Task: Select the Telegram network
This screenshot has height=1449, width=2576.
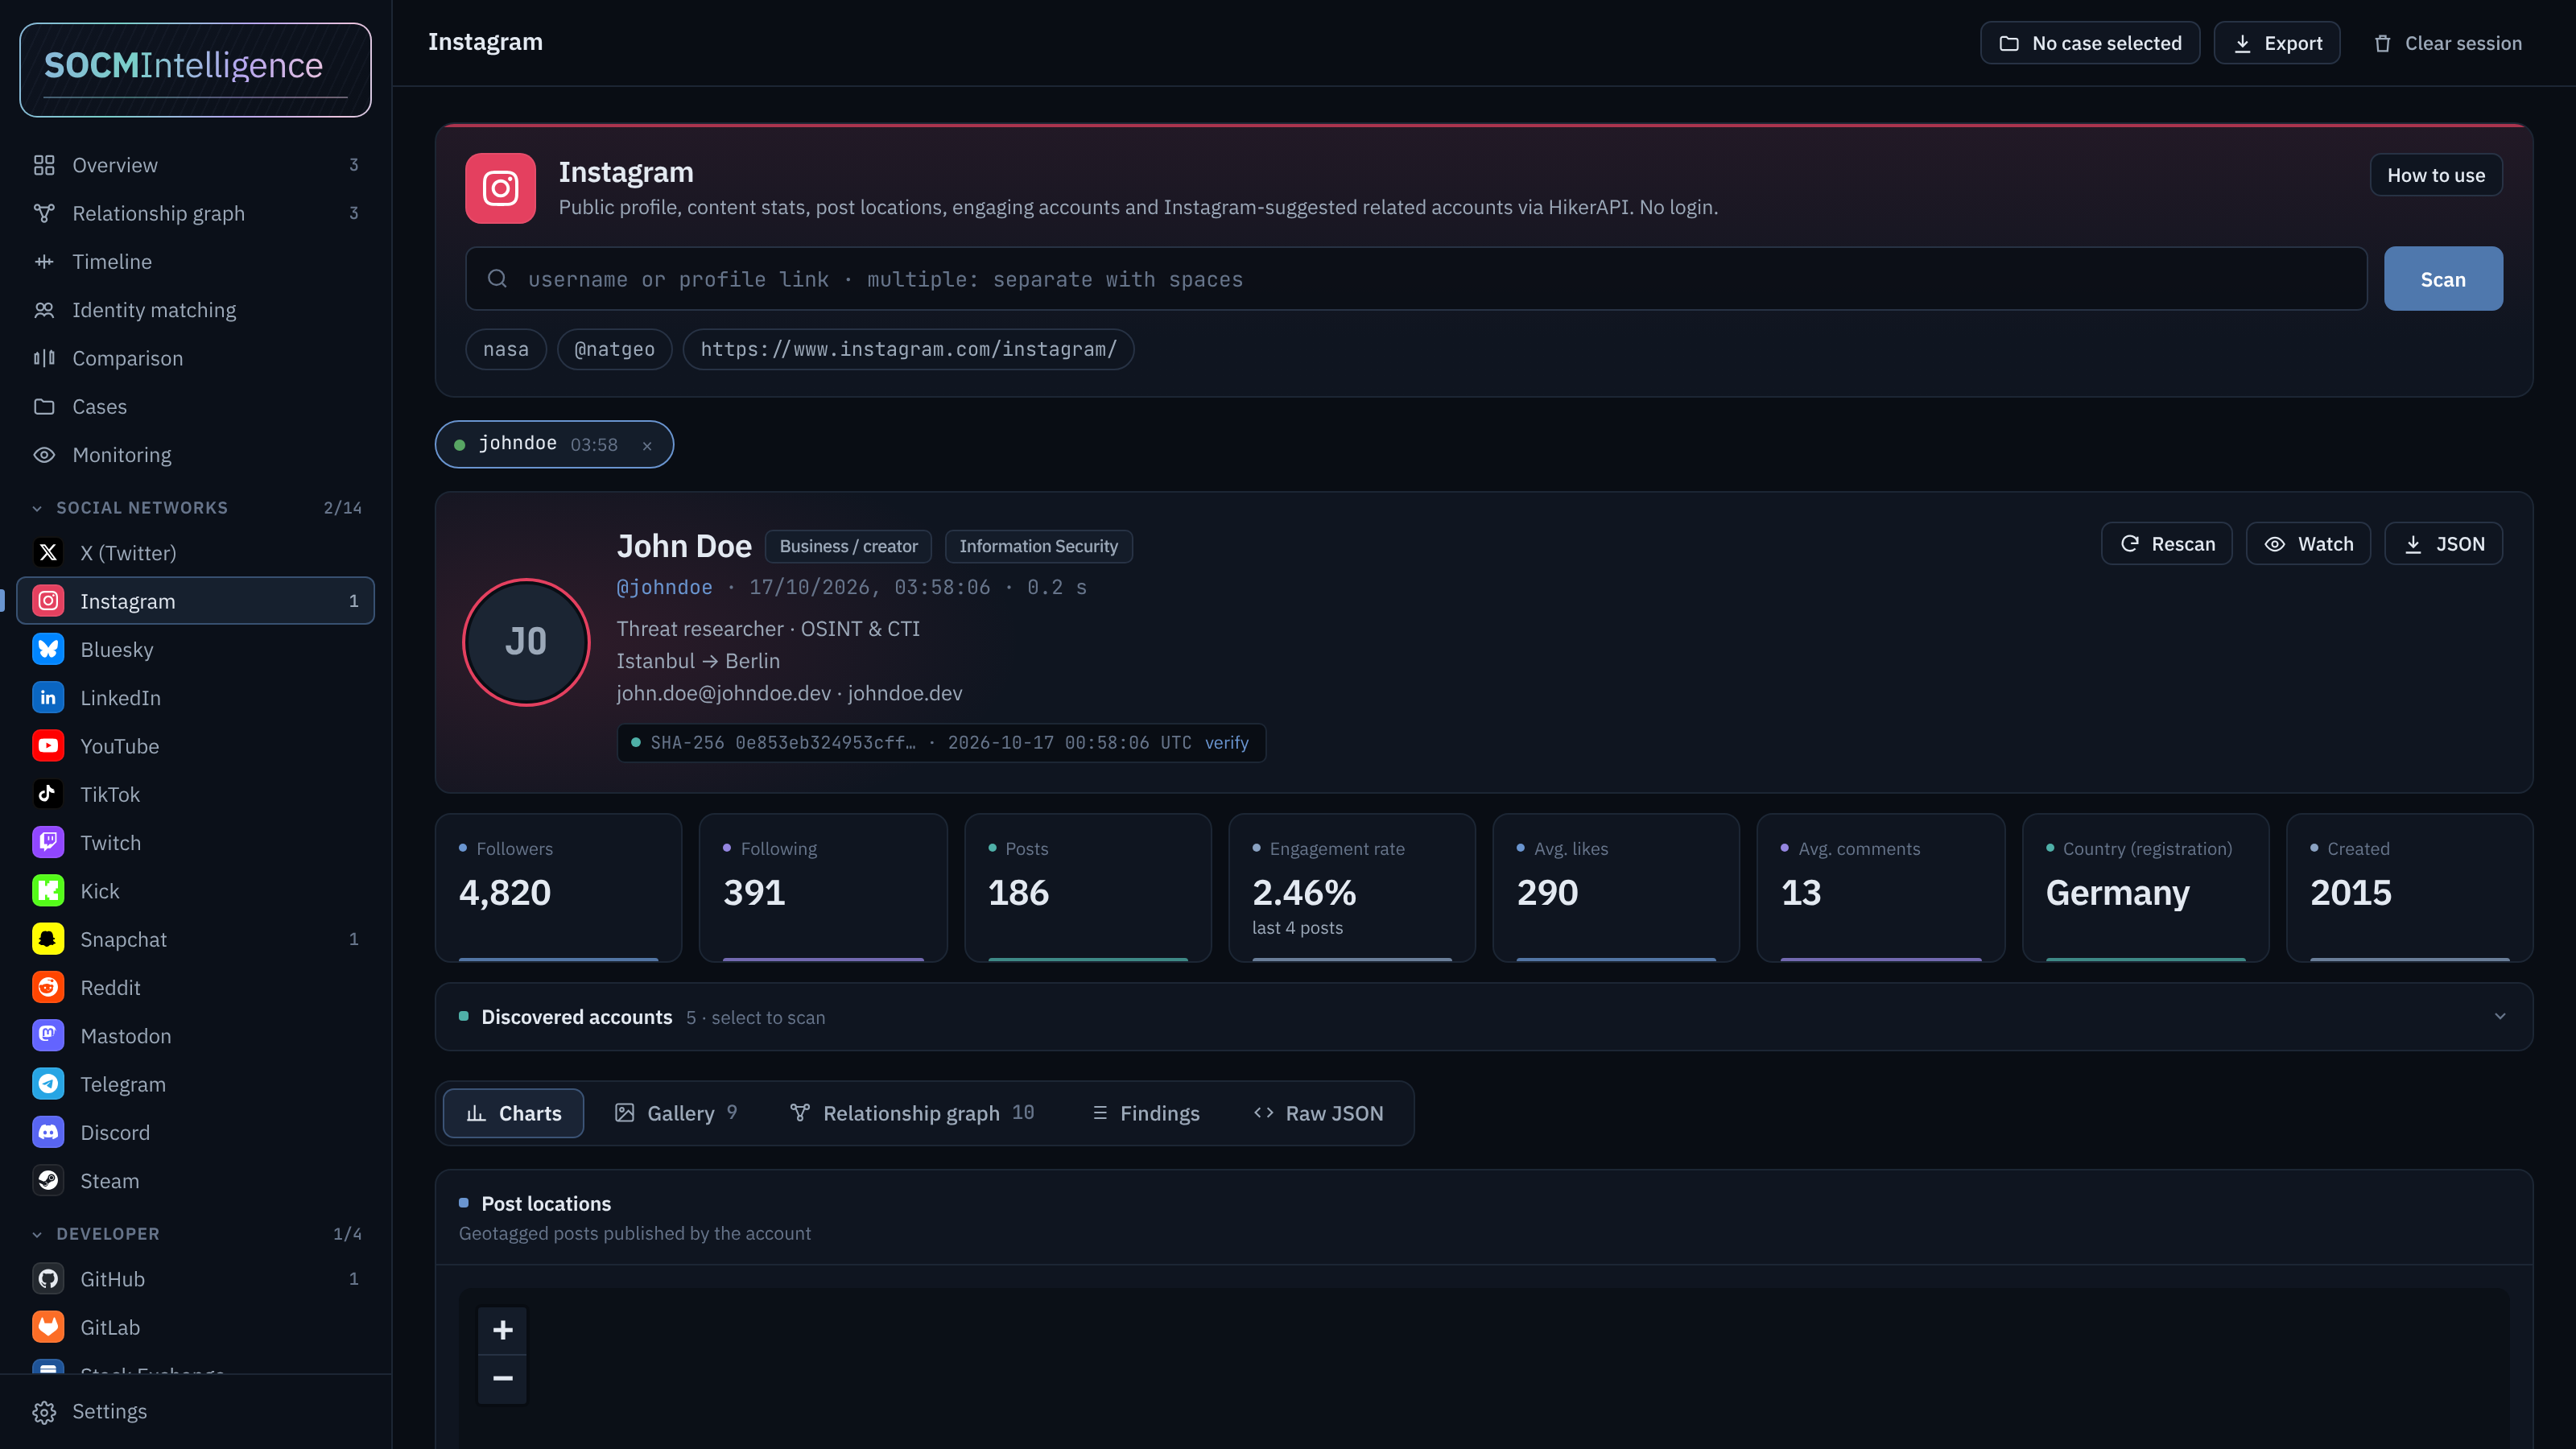Action: pyautogui.click(x=195, y=1084)
